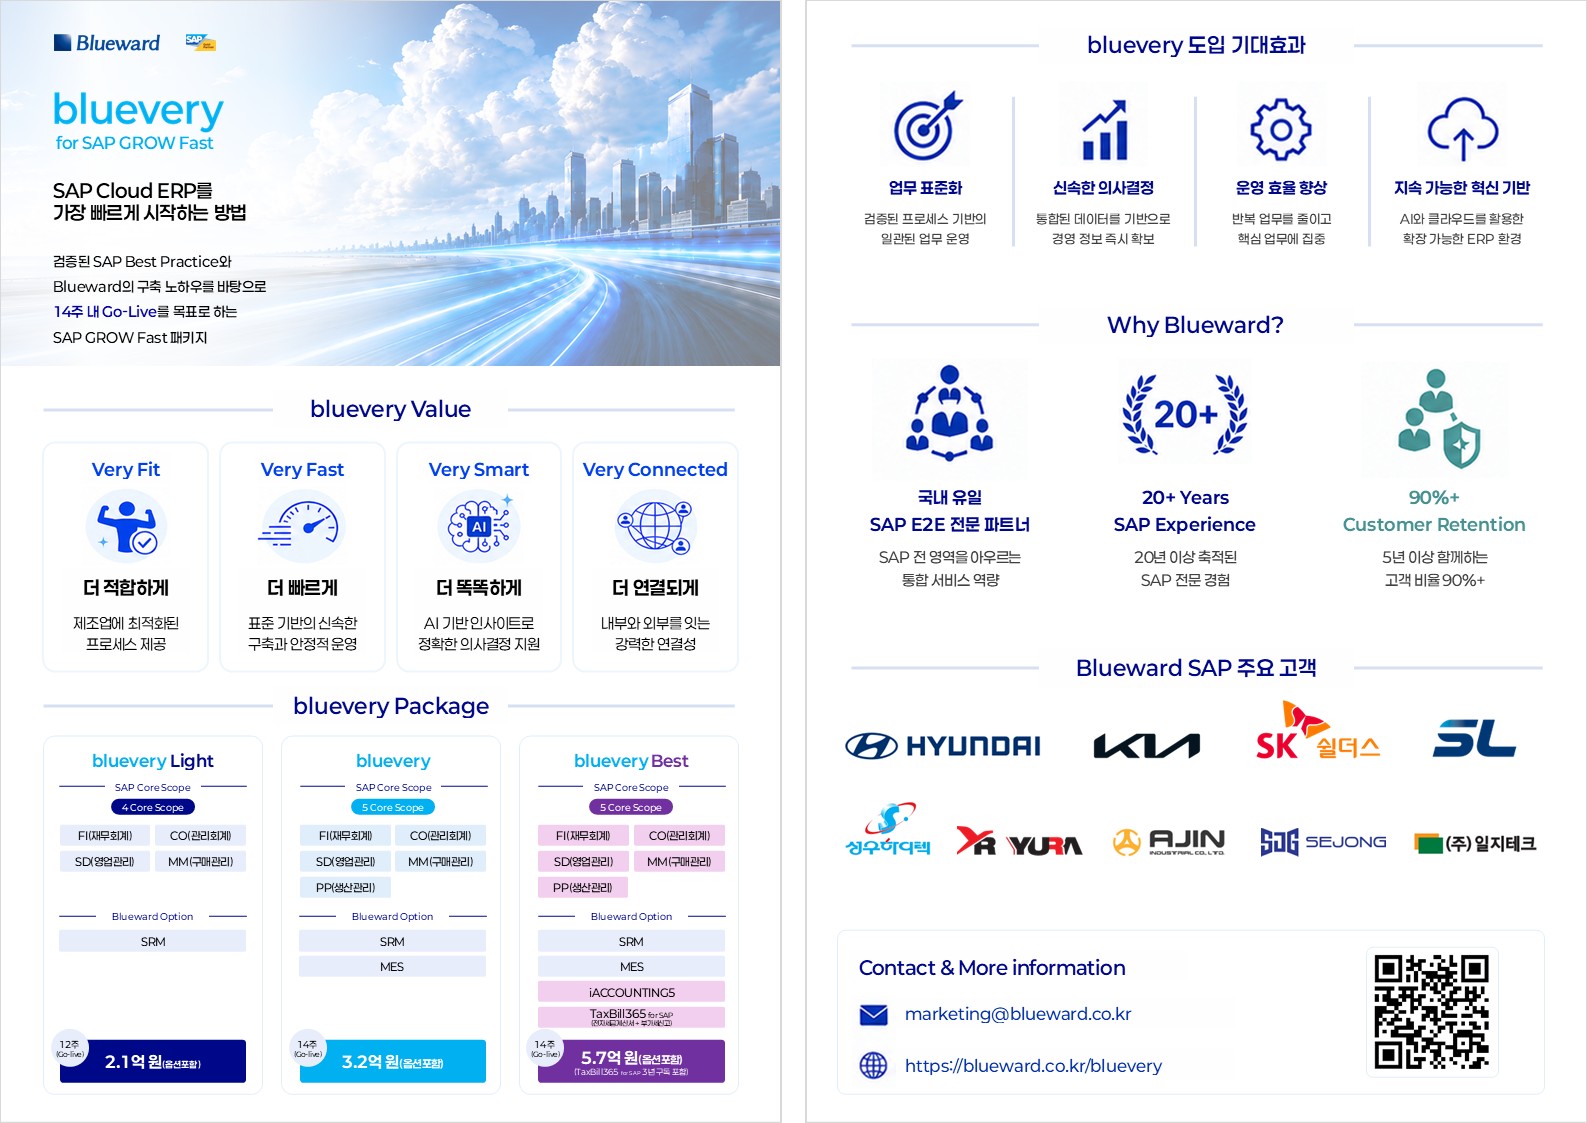
Task: Open the https://blueward.co.kr/bluevery link
Action: (1033, 1066)
